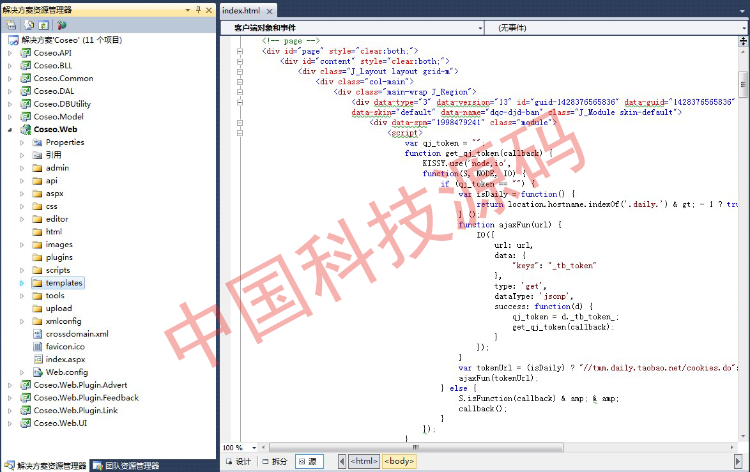Collapse the data-type div code outline

[x=240, y=102]
